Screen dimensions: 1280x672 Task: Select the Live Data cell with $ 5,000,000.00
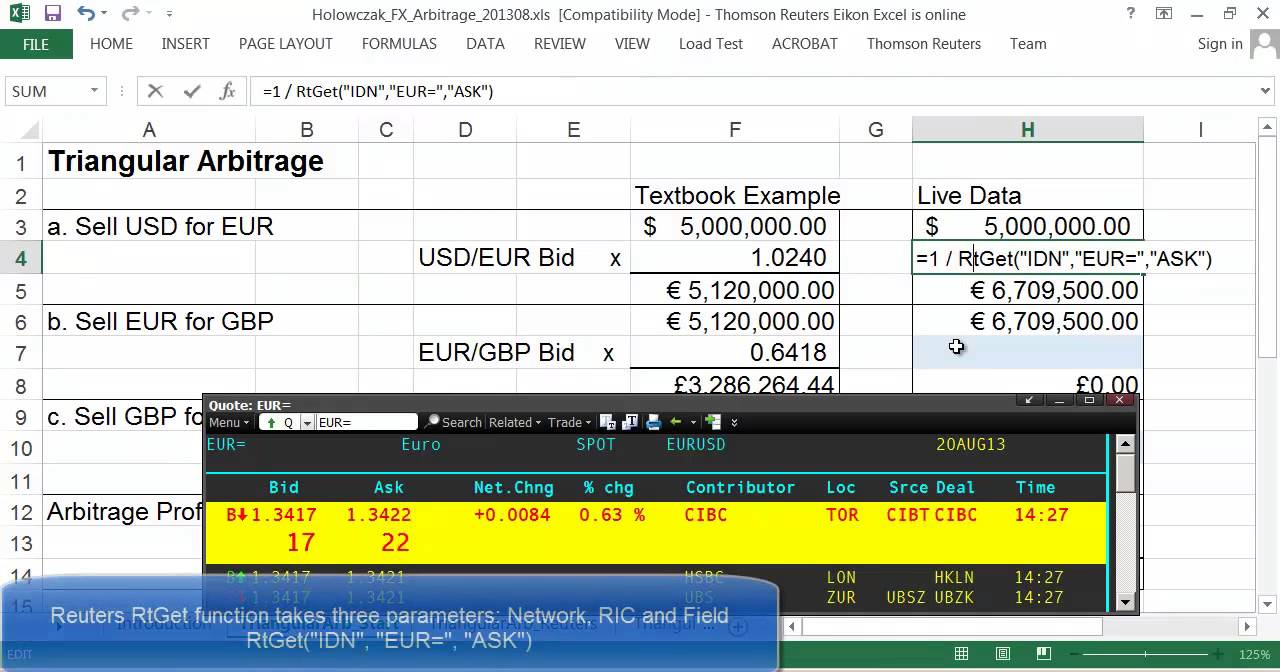(1027, 226)
